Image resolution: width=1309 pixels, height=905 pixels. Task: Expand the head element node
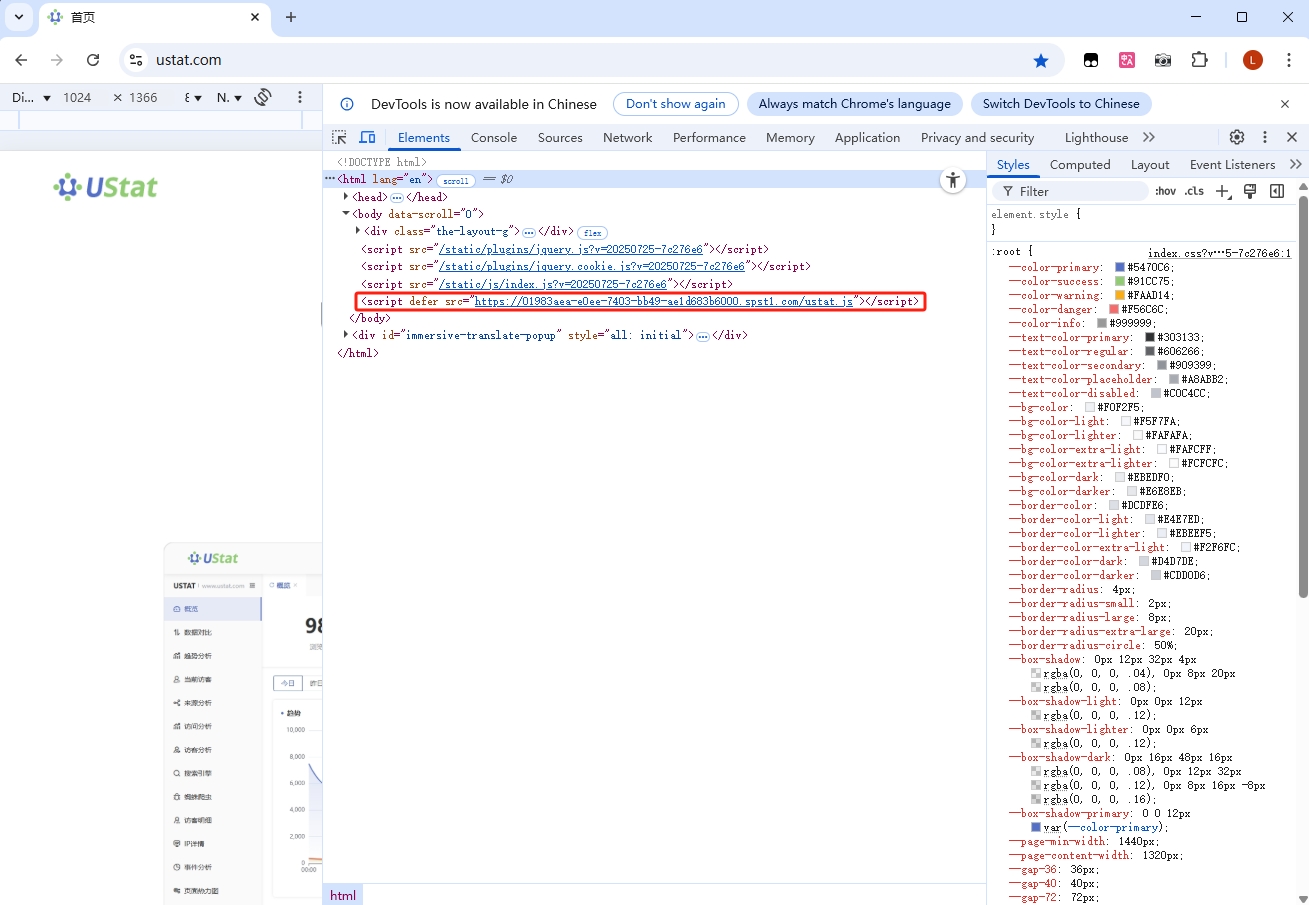[x=346, y=197]
